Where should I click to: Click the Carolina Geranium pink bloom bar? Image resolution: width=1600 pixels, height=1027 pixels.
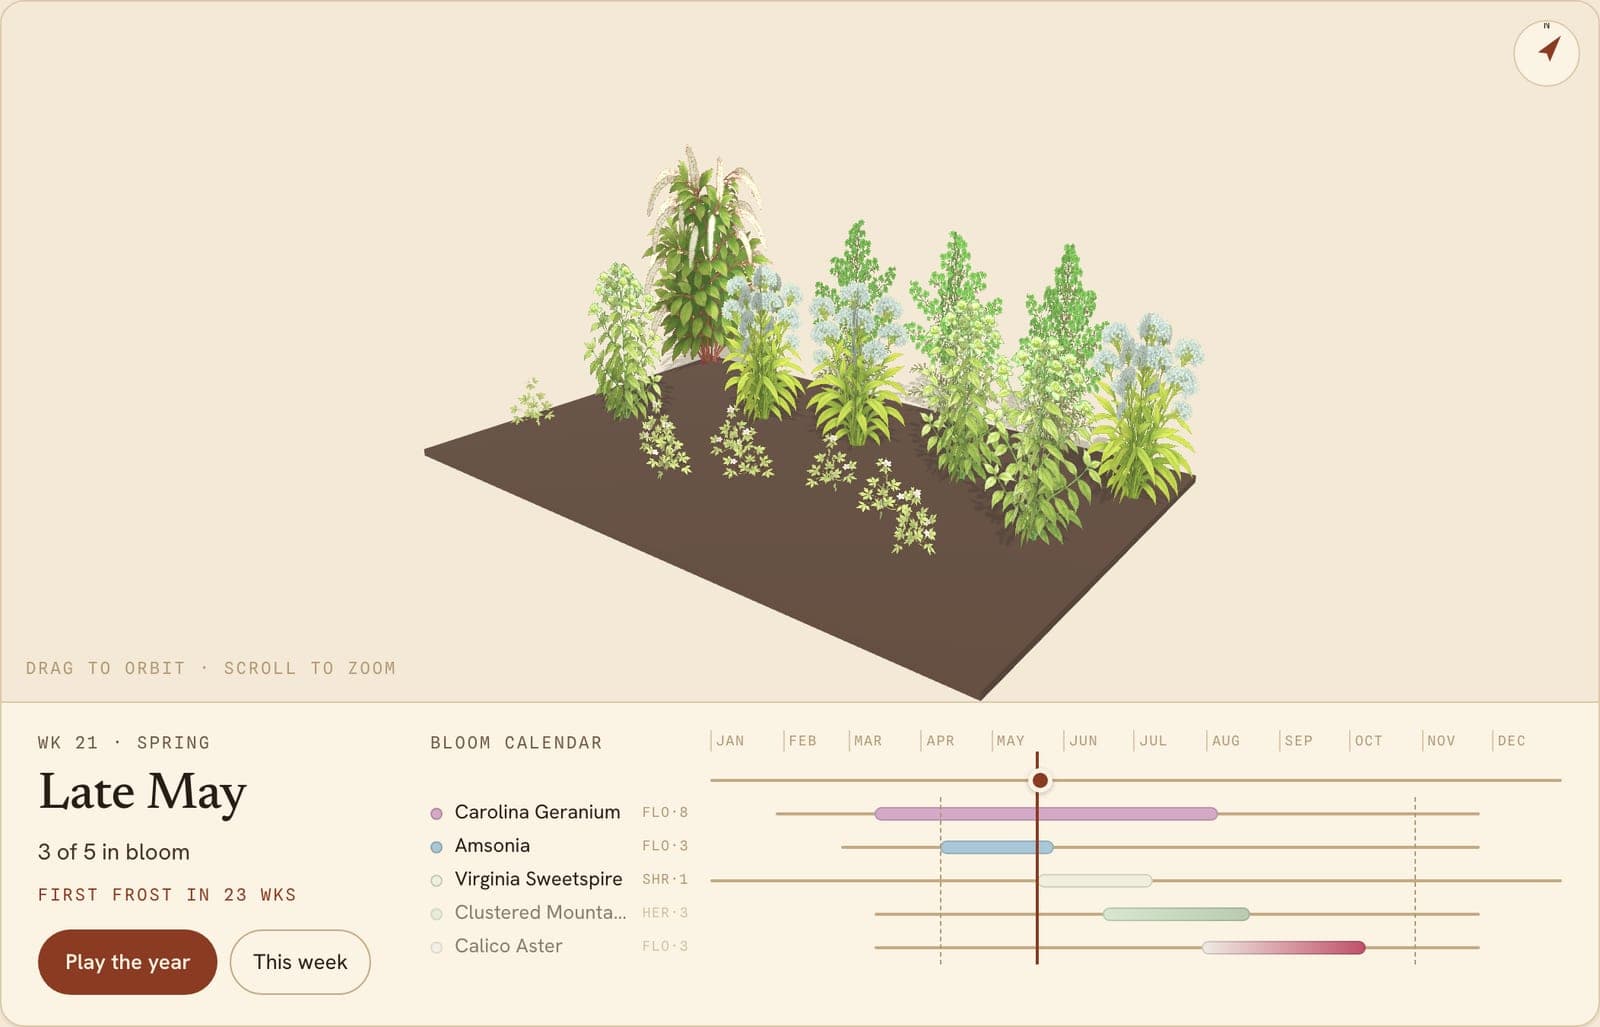click(1046, 814)
